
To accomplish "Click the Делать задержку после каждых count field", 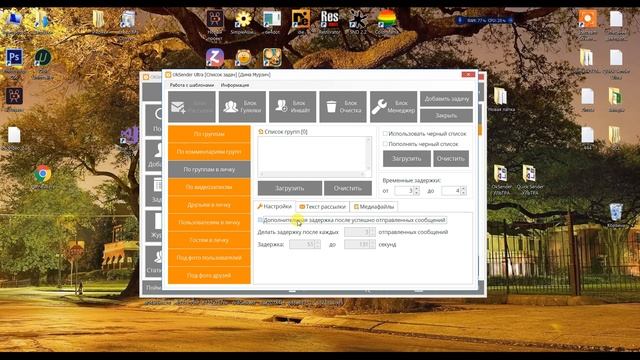I will coord(357,232).
